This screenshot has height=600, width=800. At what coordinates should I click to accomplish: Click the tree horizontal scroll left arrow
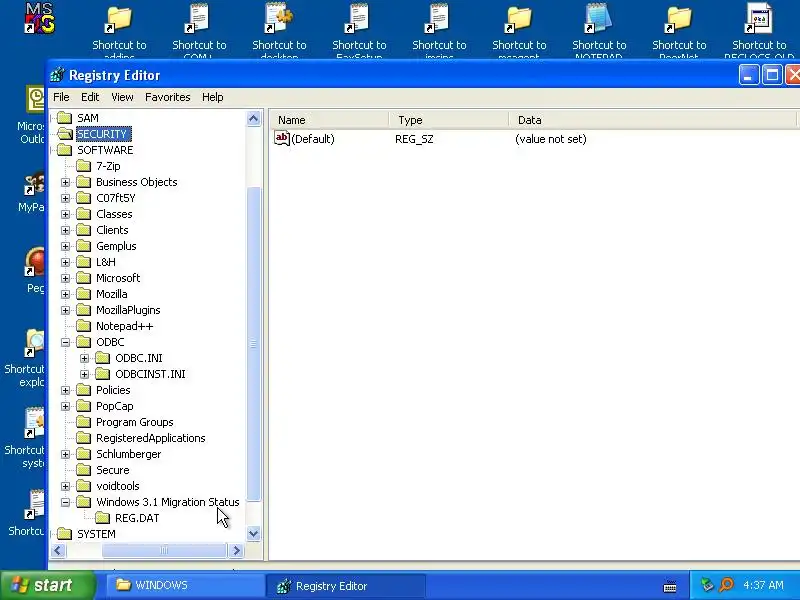point(58,551)
